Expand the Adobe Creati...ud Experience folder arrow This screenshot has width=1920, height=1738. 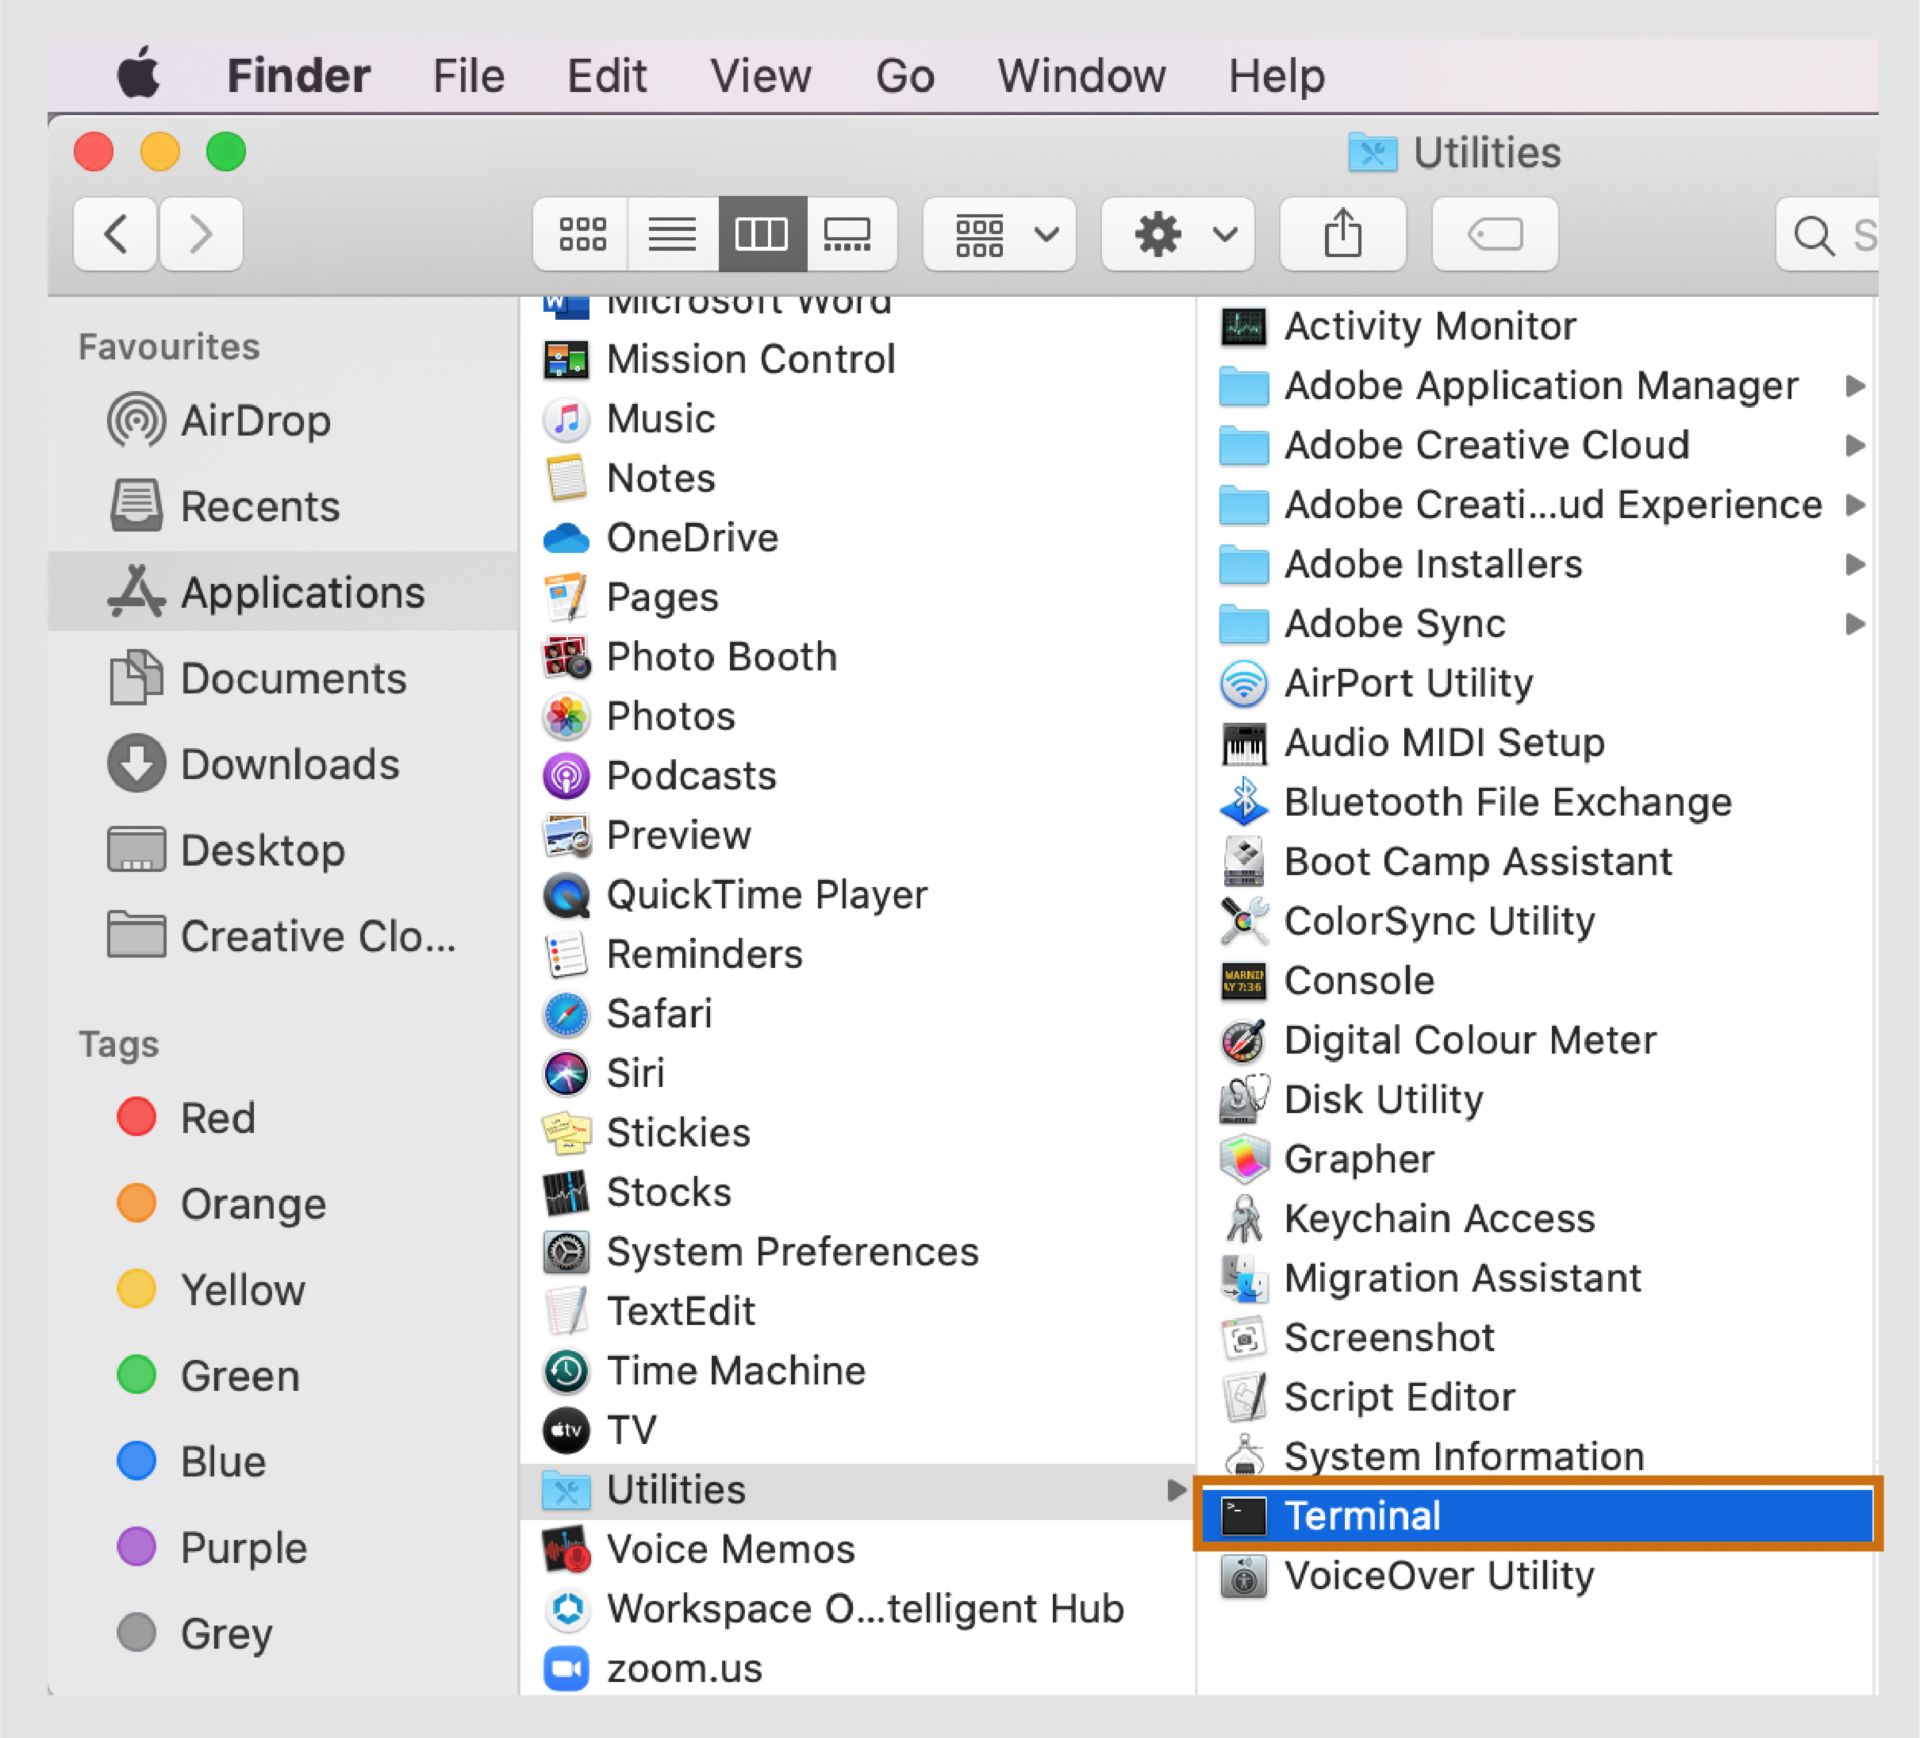tap(1855, 505)
